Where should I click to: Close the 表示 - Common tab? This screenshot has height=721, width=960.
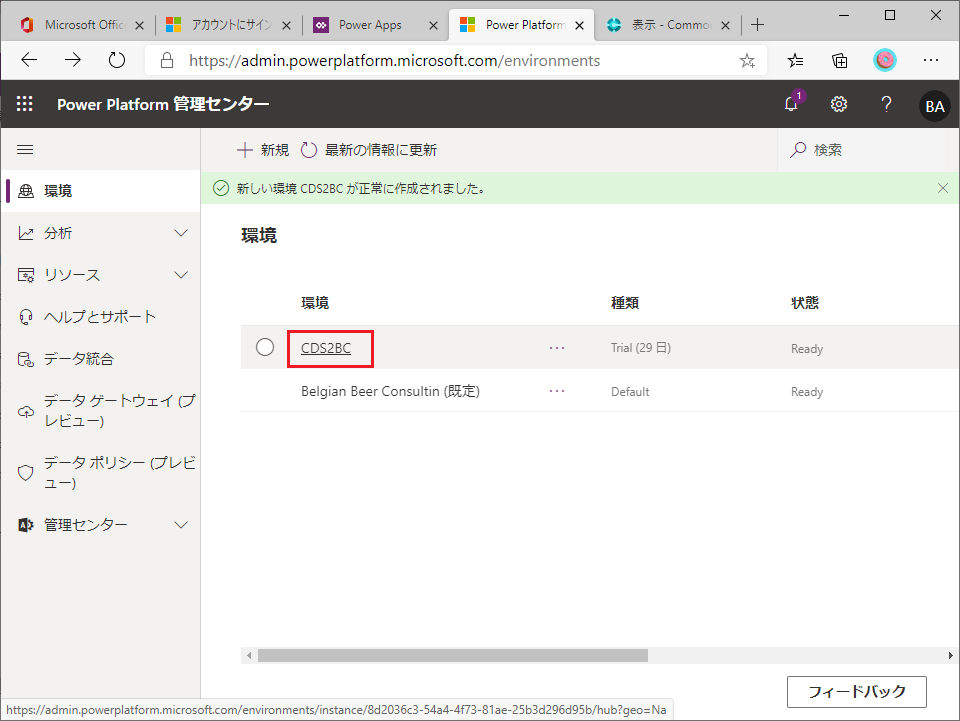pyautogui.click(x=726, y=25)
